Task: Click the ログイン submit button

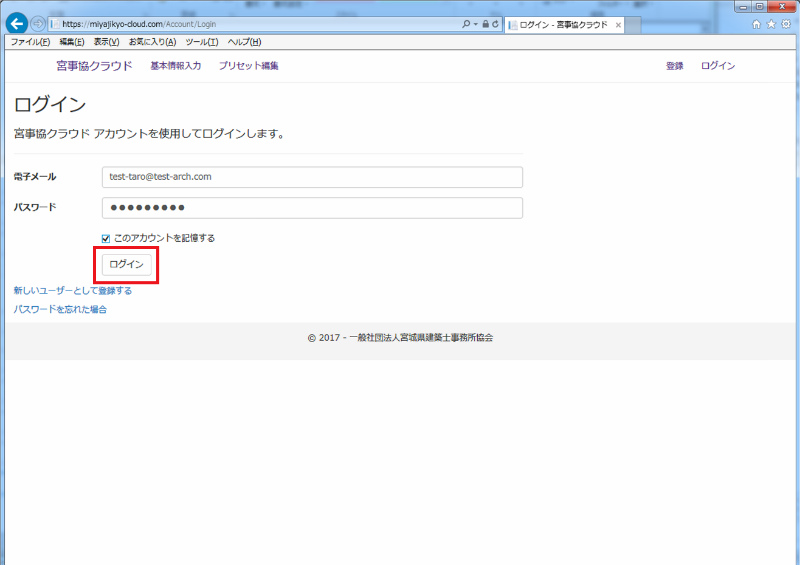Action: tap(127, 264)
